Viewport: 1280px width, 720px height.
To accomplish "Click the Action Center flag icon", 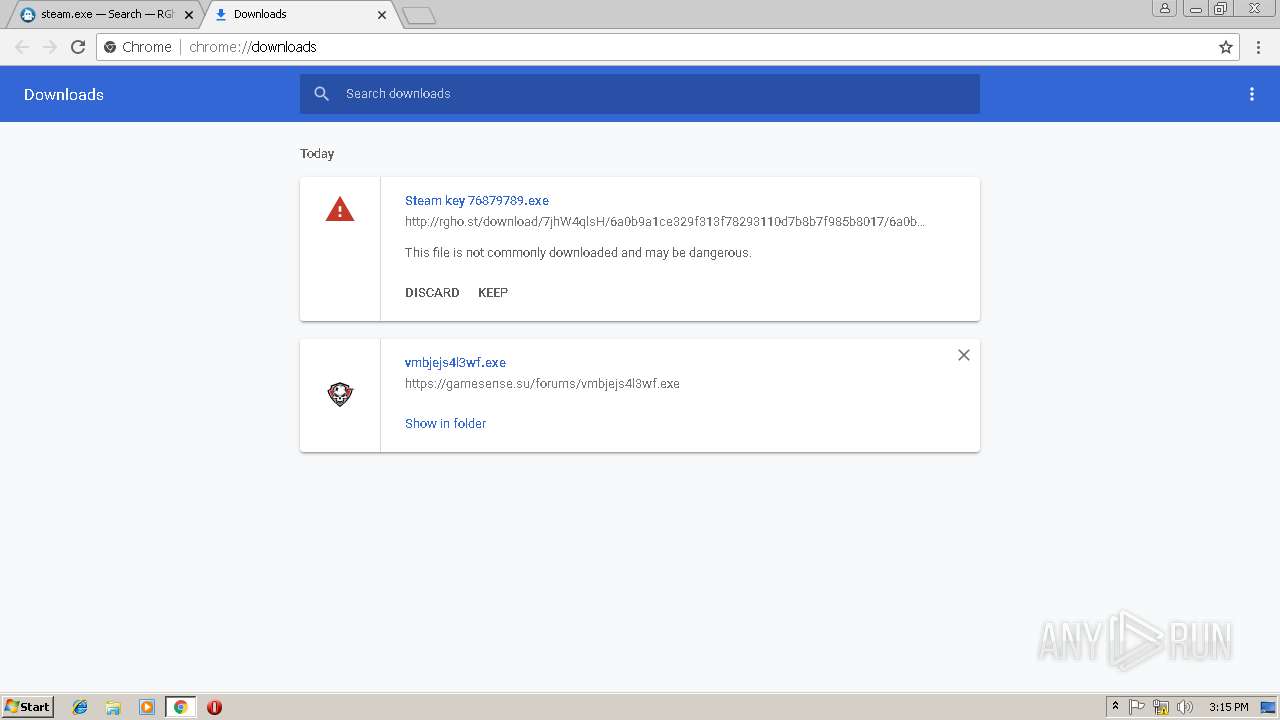I will point(1137,707).
